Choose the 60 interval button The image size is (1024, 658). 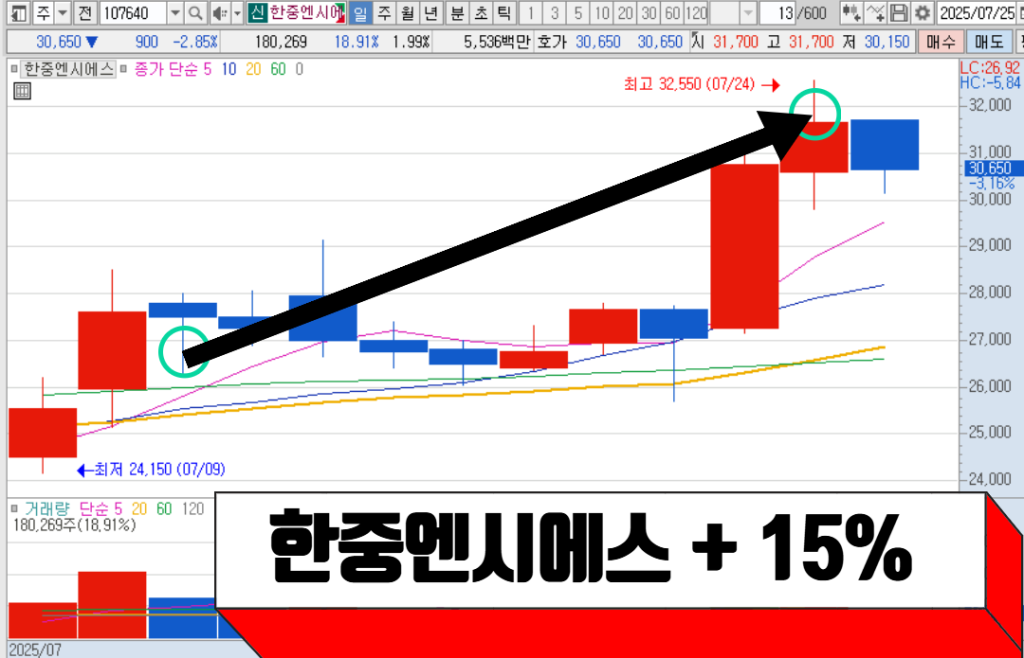coord(673,12)
